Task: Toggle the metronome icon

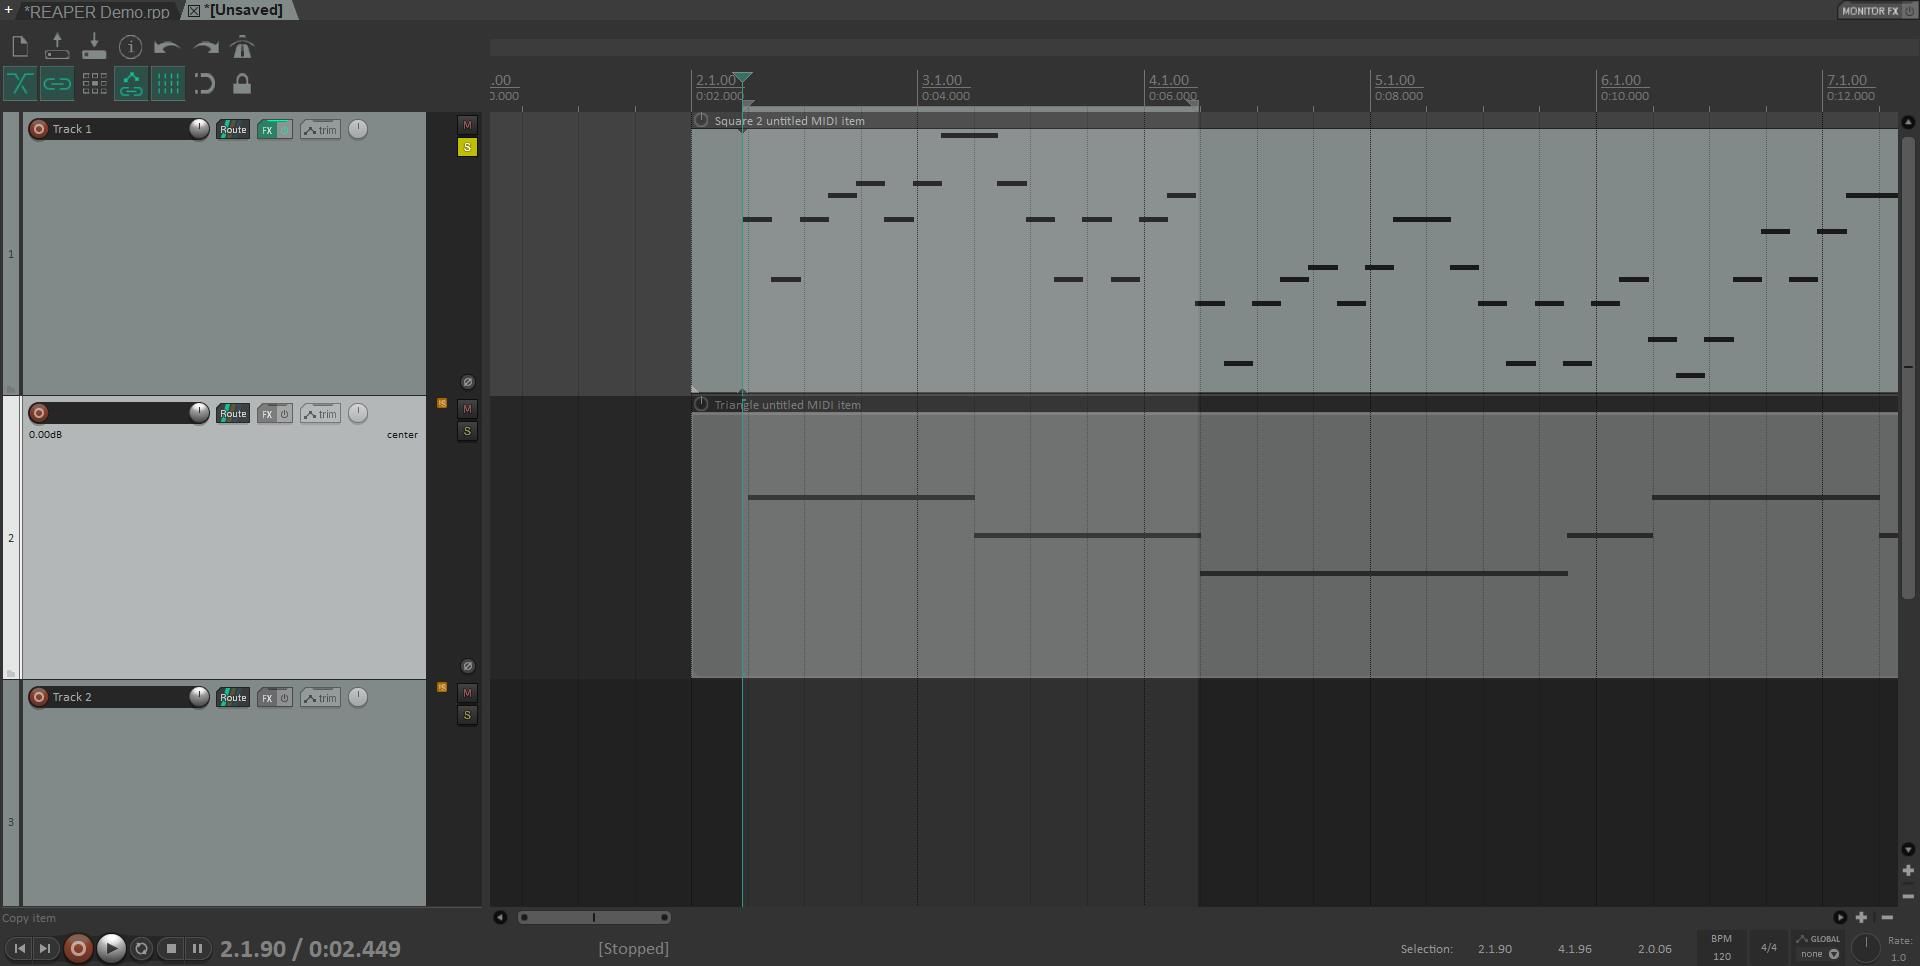Action: pyautogui.click(x=242, y=47)
